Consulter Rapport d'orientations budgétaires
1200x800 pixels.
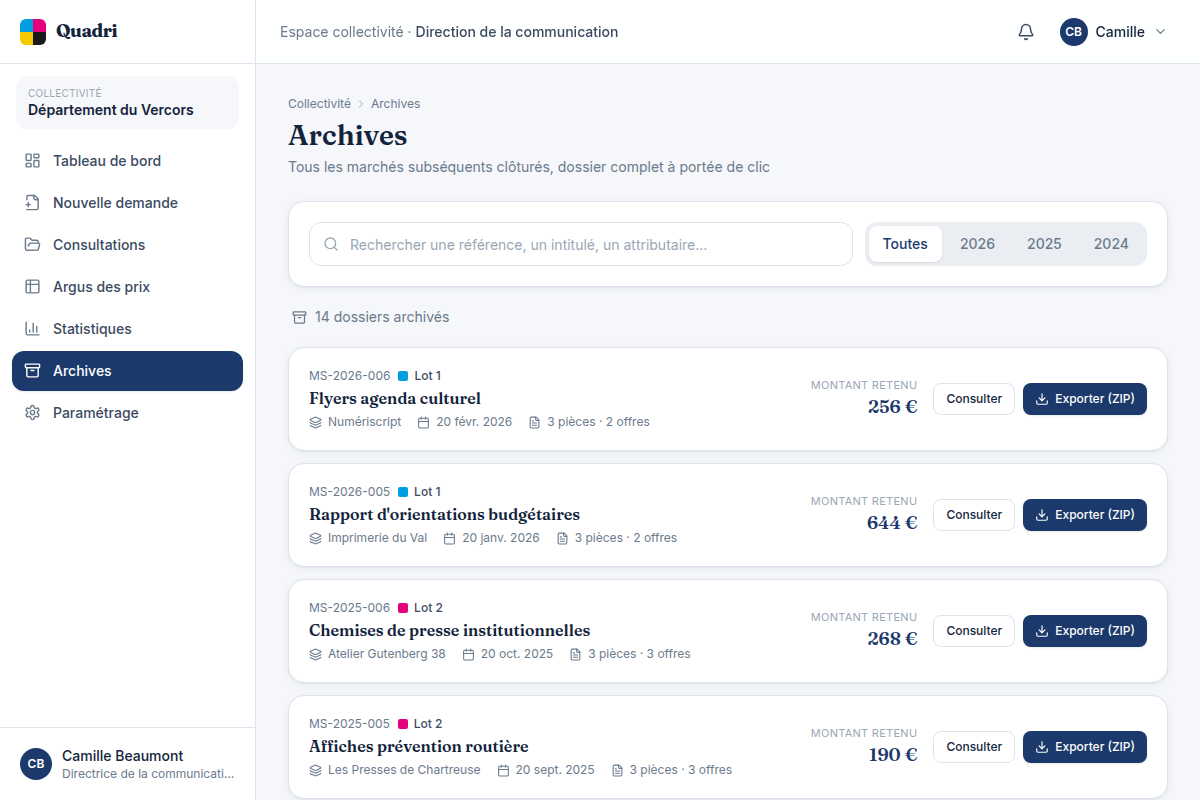point(974,515)
